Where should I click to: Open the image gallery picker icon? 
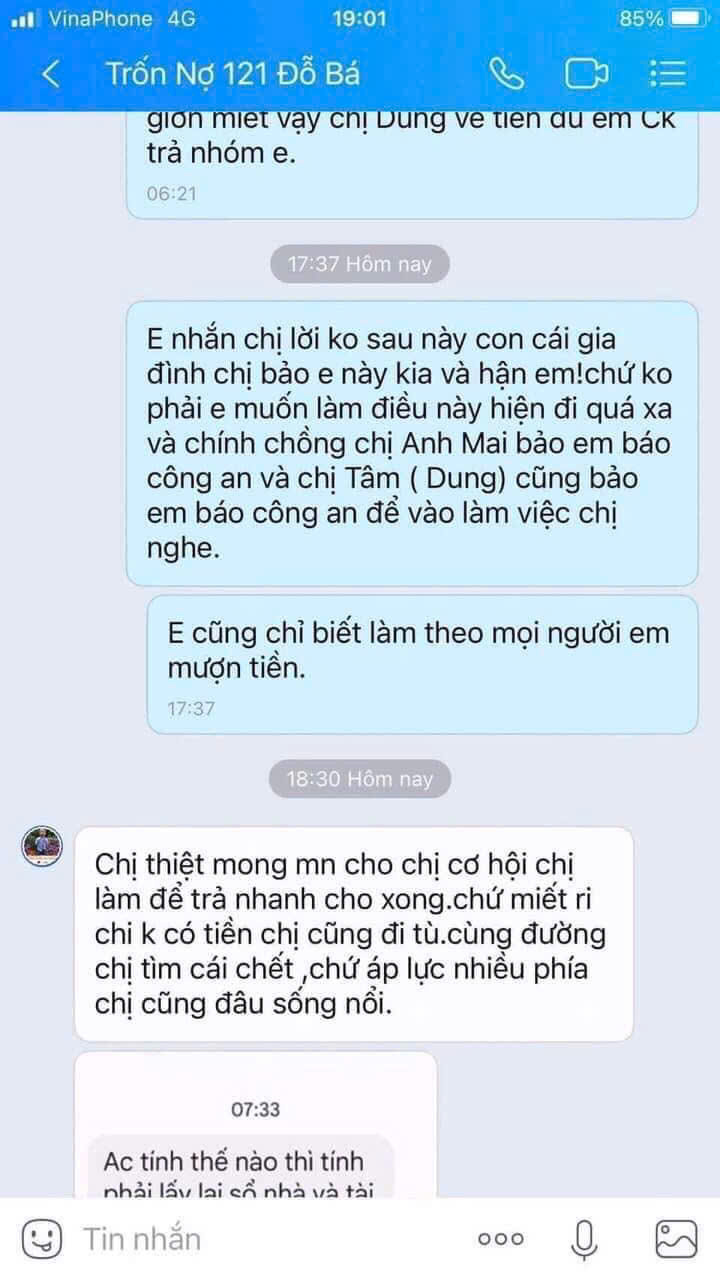click(676, 1240)
